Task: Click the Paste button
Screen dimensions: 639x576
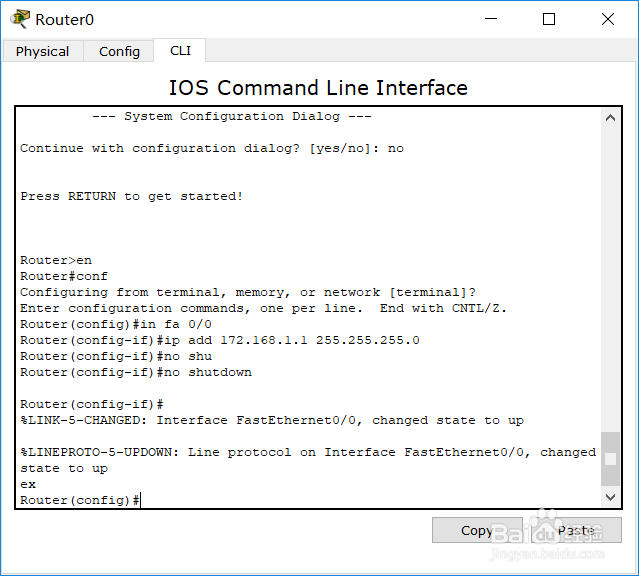Action: point(576,530)
